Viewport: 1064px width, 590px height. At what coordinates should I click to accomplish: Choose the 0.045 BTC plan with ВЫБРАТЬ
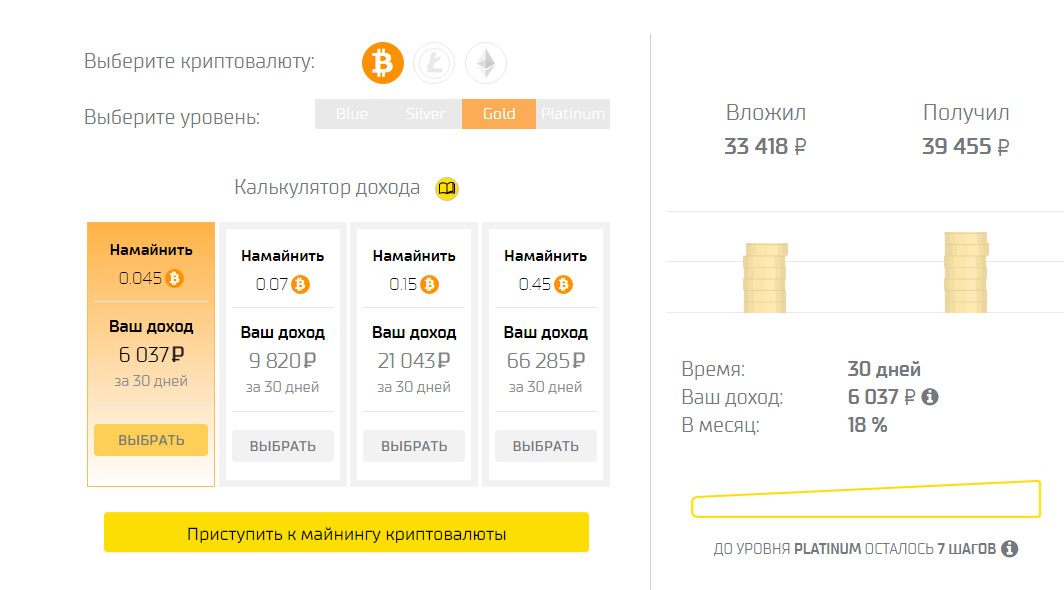pyautogui.click(x=151, y=440)
